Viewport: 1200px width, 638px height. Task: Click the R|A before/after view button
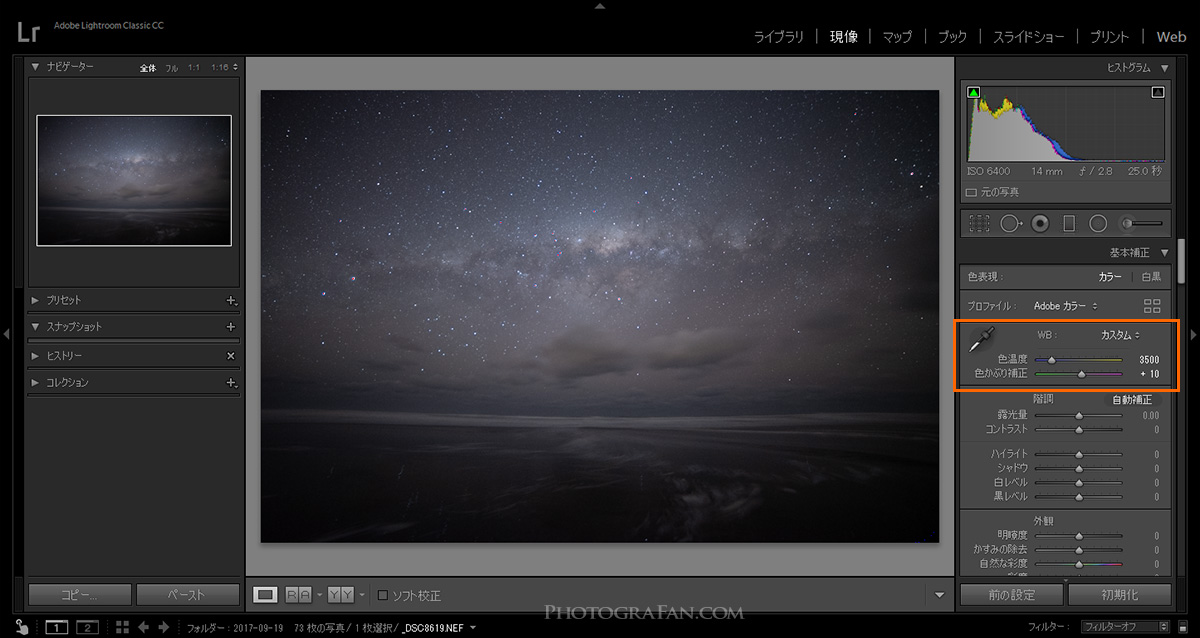(298, 595)
